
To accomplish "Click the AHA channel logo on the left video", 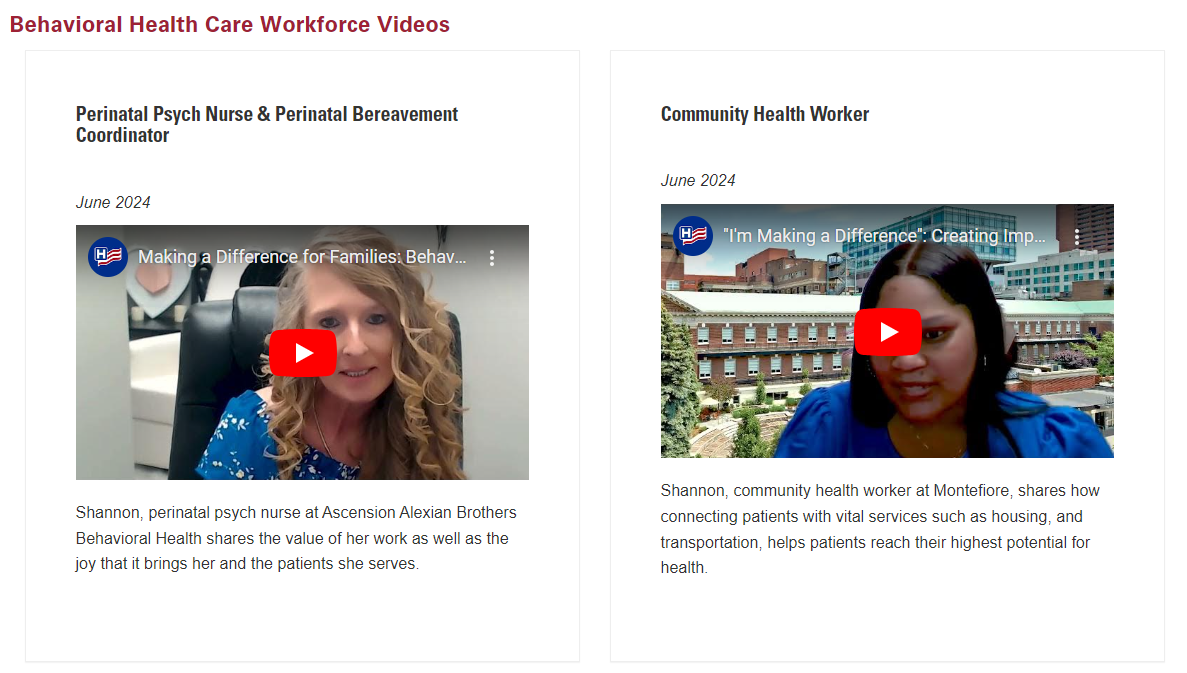I will [x=107, y=257].
